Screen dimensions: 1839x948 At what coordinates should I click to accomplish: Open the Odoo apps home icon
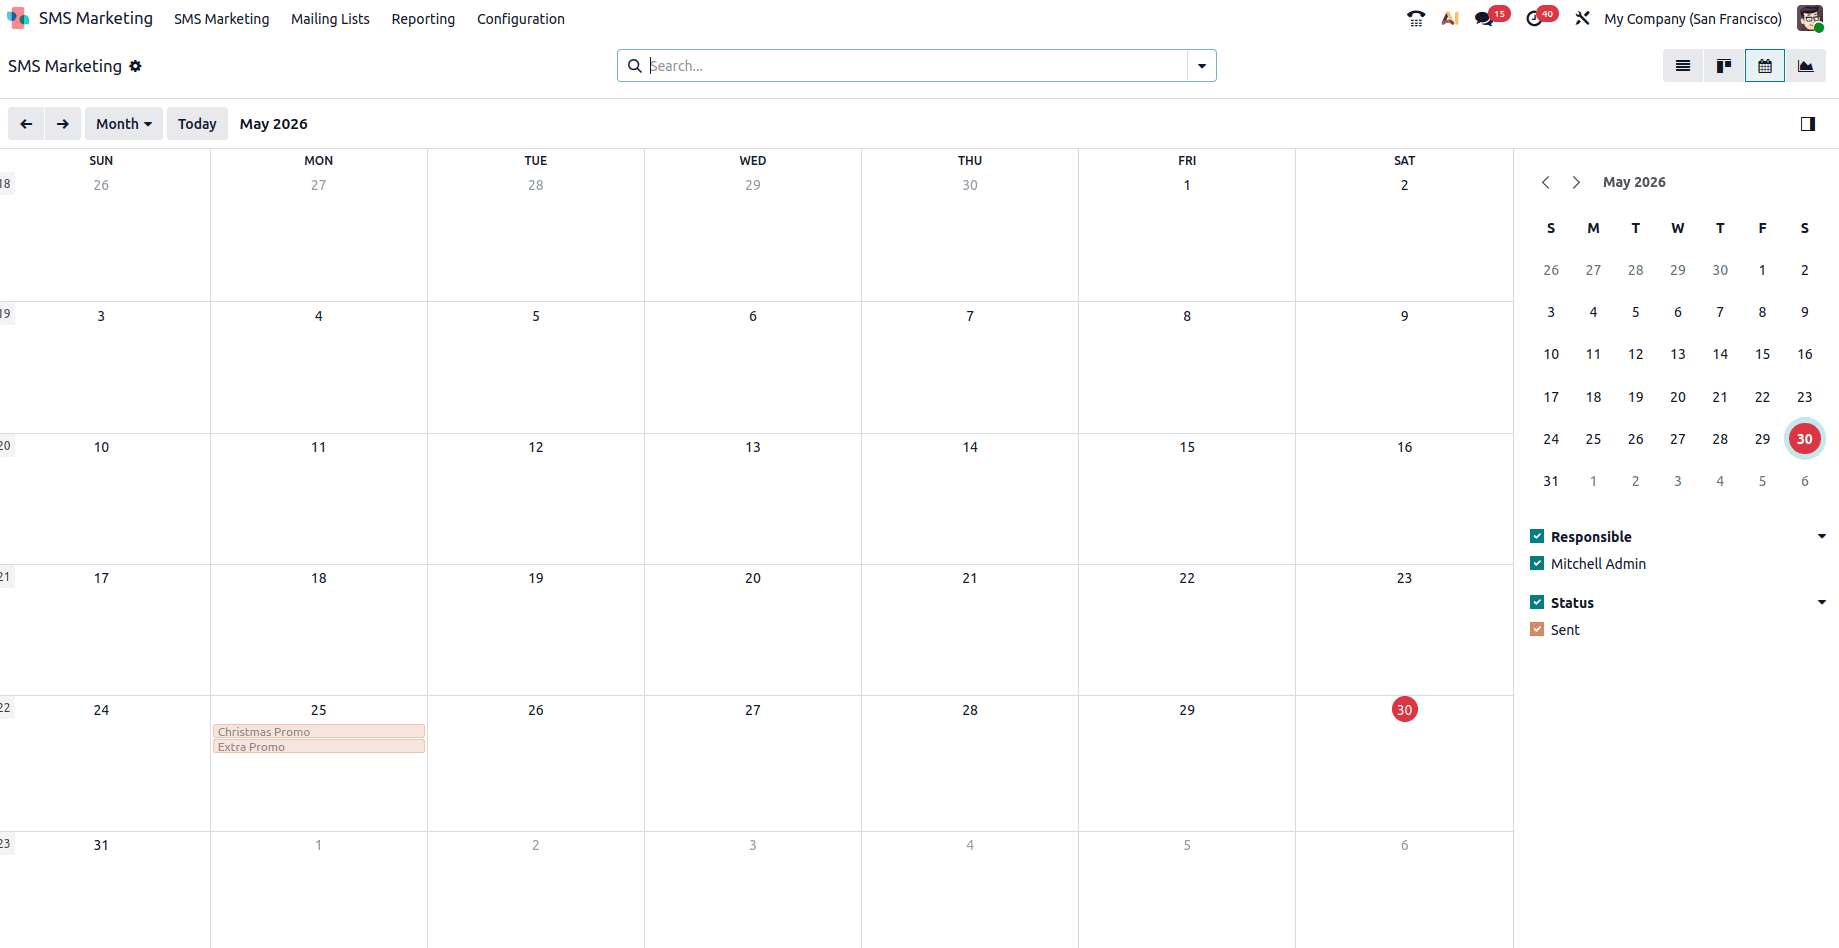[18, 18]
